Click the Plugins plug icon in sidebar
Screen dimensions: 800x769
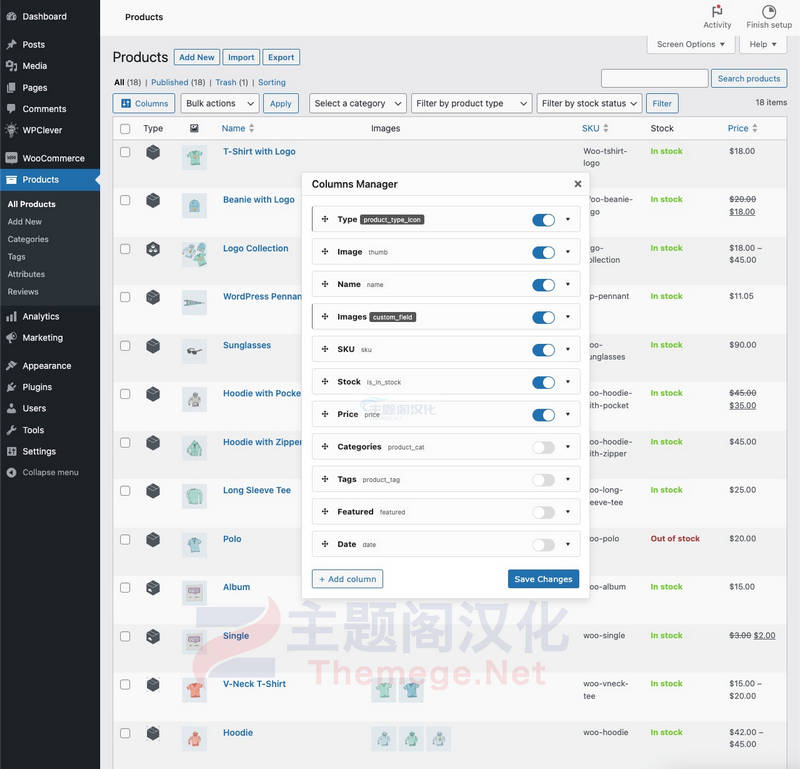[x=11, y=387]
